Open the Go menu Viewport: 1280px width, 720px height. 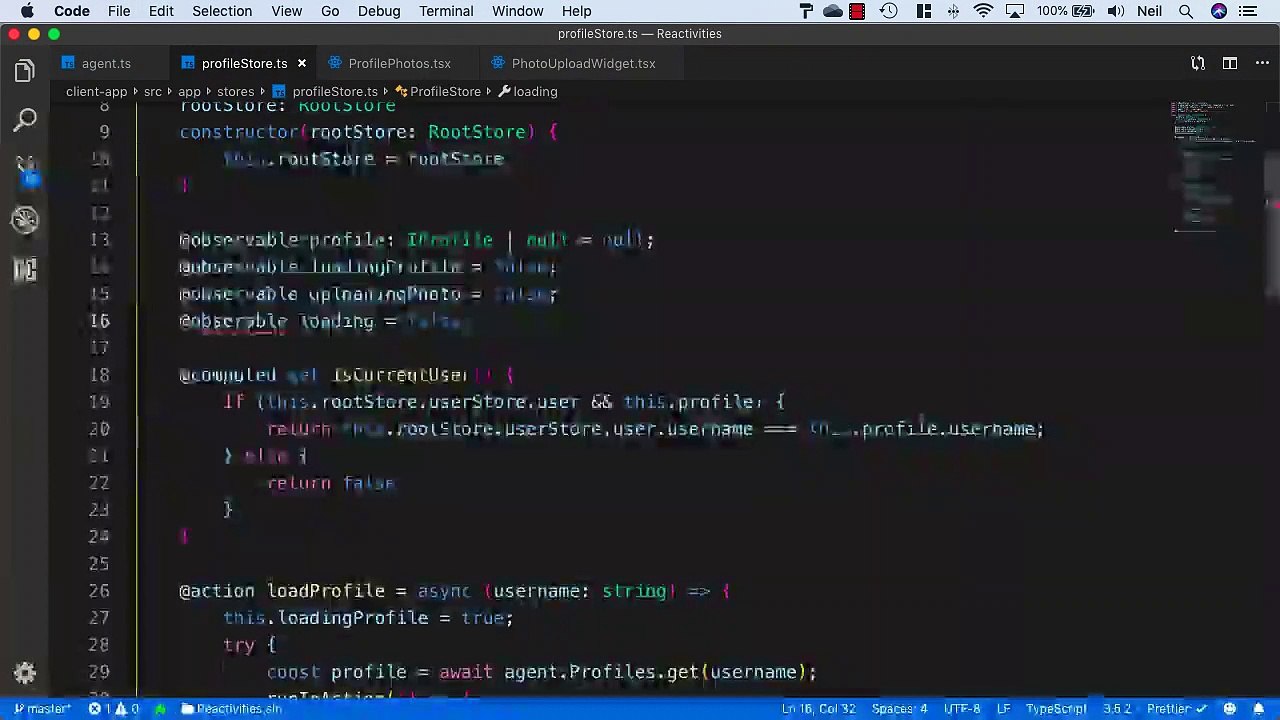[330, 11]
